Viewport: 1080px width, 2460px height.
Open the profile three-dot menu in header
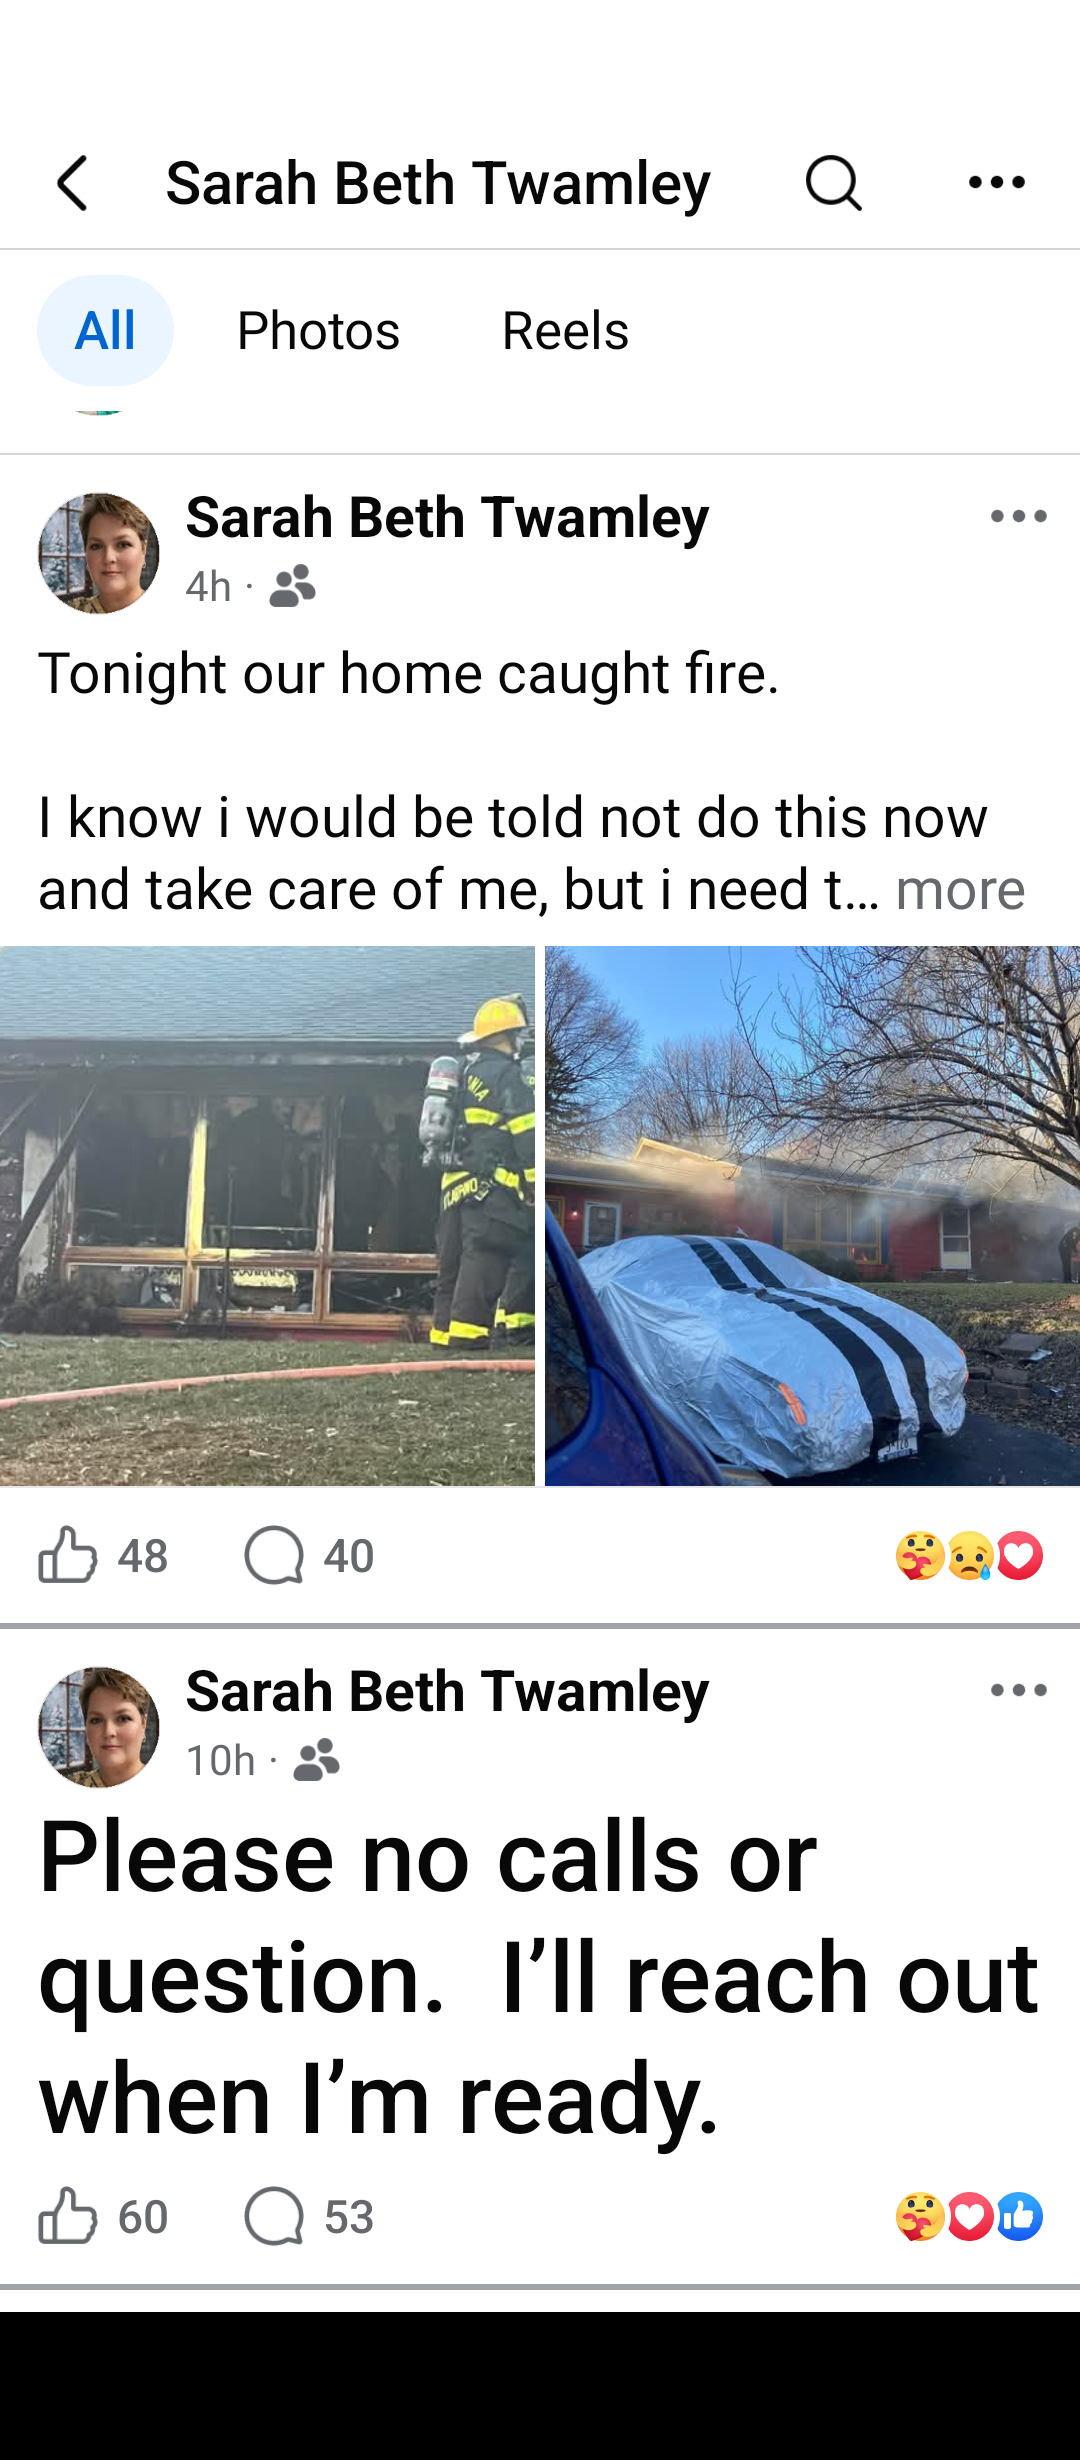(997, 182)
